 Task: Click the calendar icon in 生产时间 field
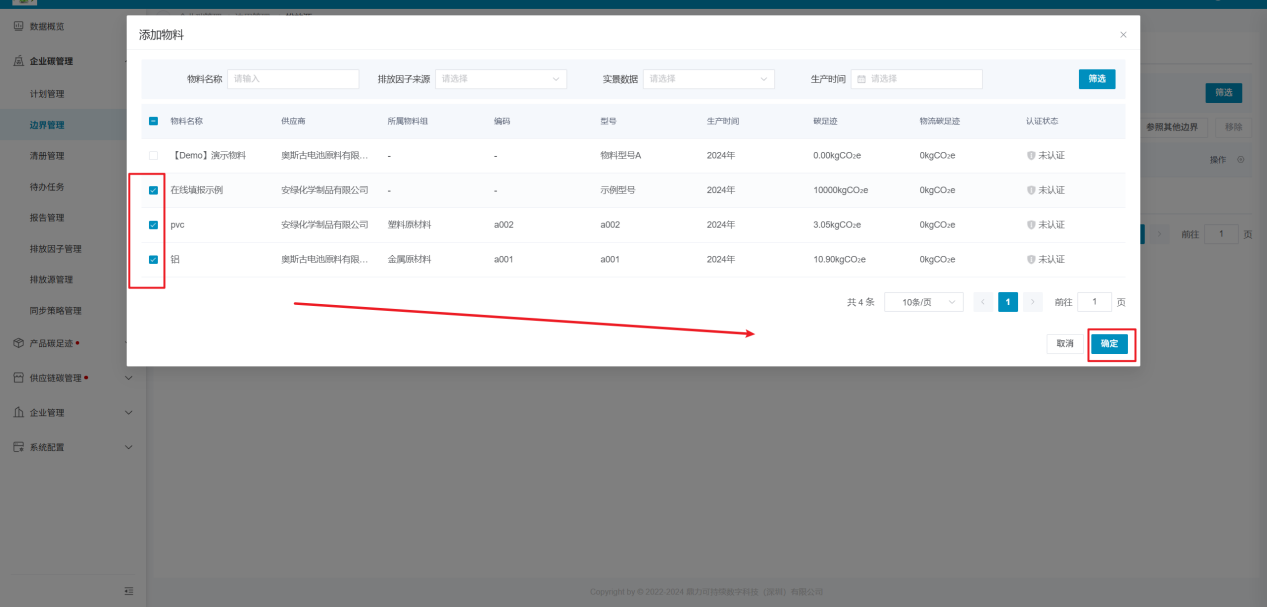pos(862,79)
